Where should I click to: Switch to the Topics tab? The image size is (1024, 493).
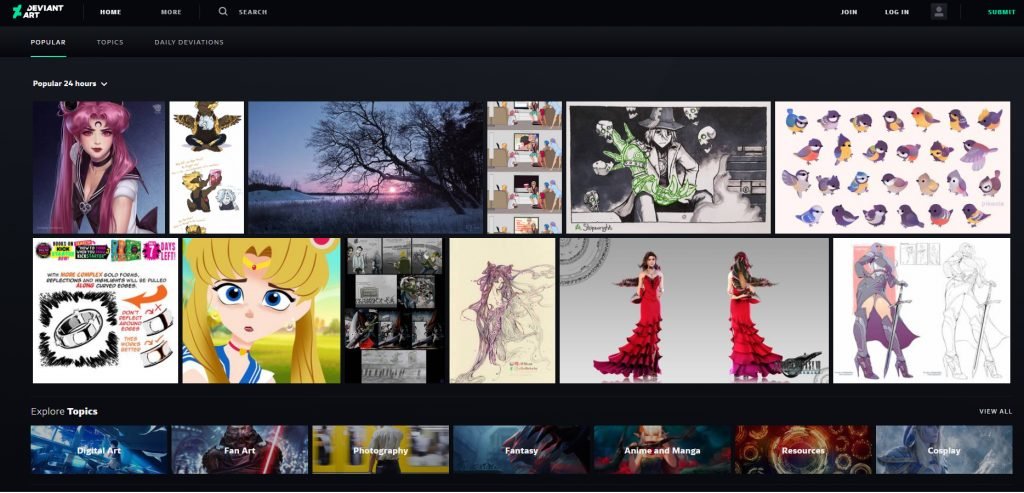click(110, 42)
